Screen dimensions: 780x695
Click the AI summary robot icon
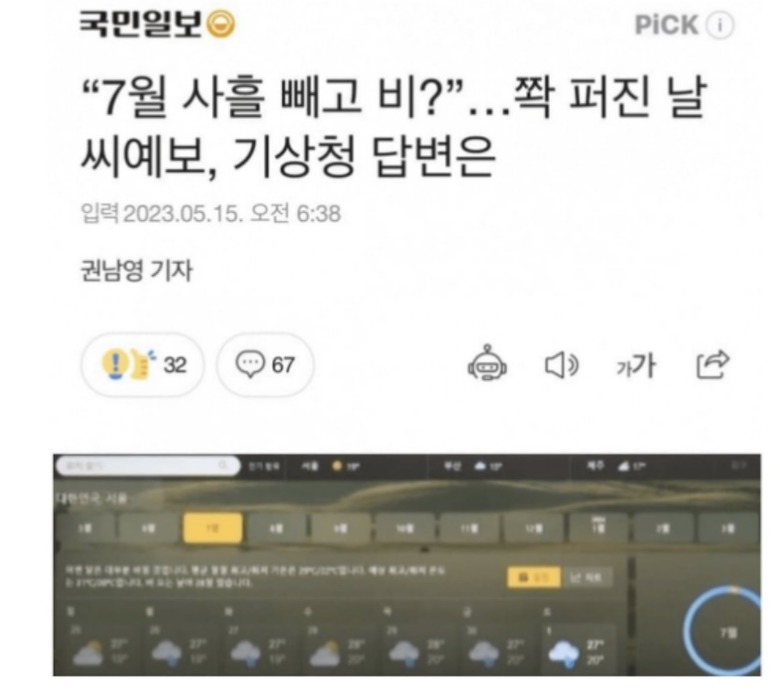point(487,363)
